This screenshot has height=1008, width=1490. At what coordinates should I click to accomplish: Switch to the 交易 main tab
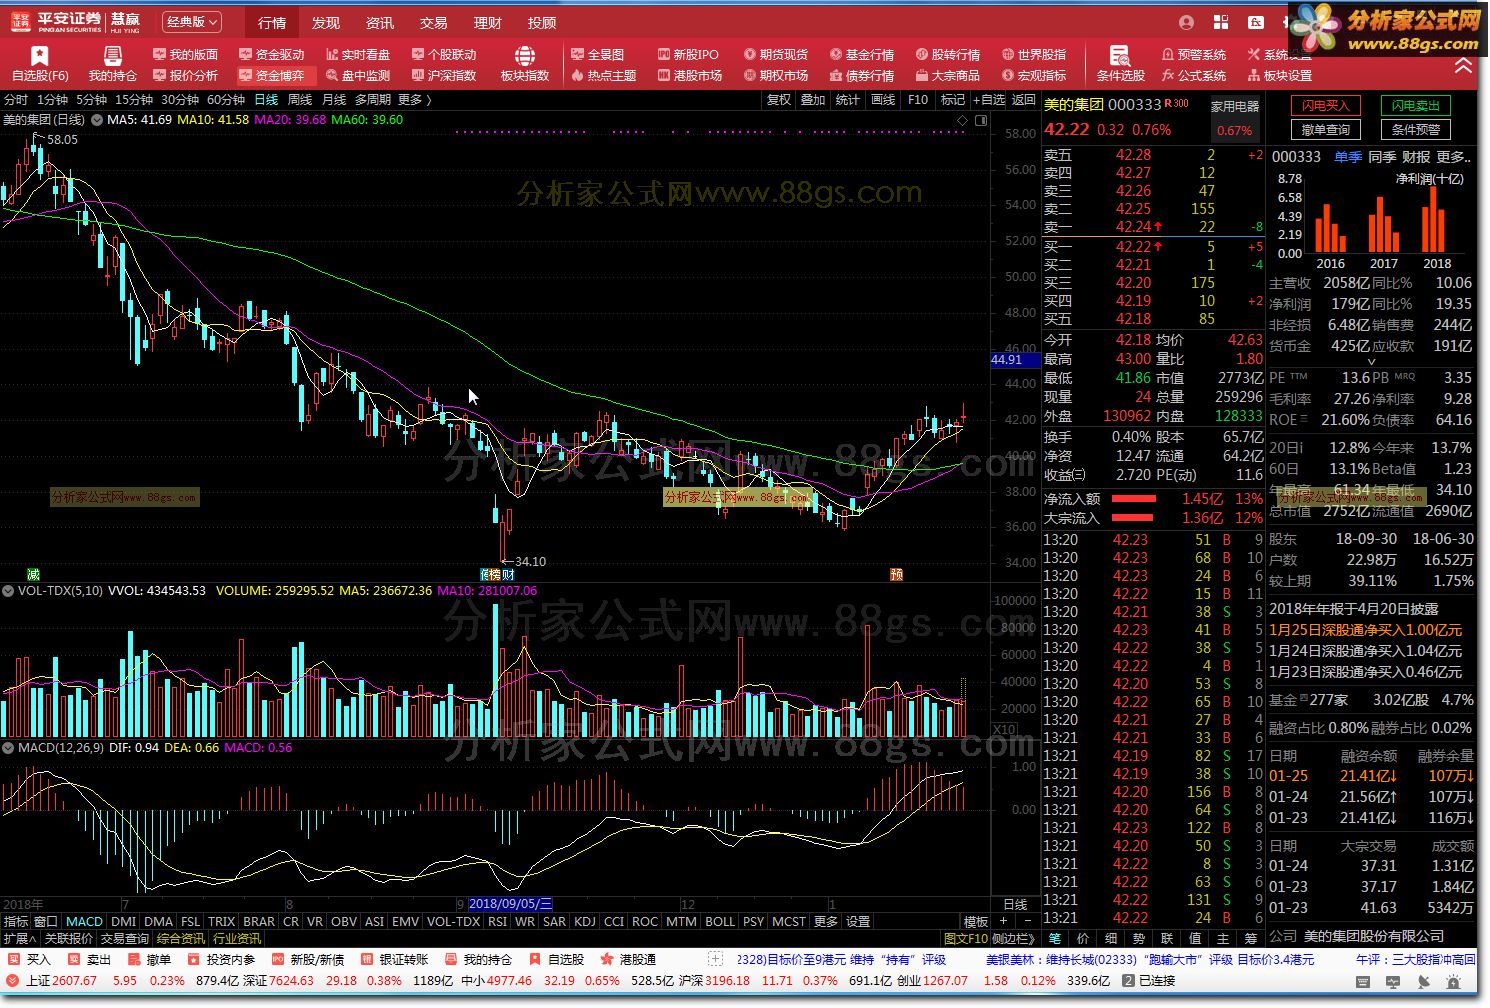tap(434, 22)
